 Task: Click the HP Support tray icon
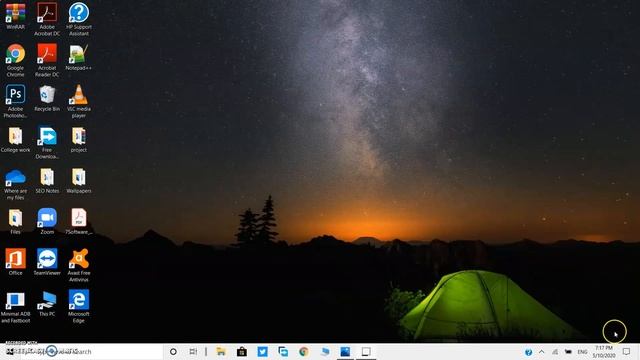click(528, 352)
